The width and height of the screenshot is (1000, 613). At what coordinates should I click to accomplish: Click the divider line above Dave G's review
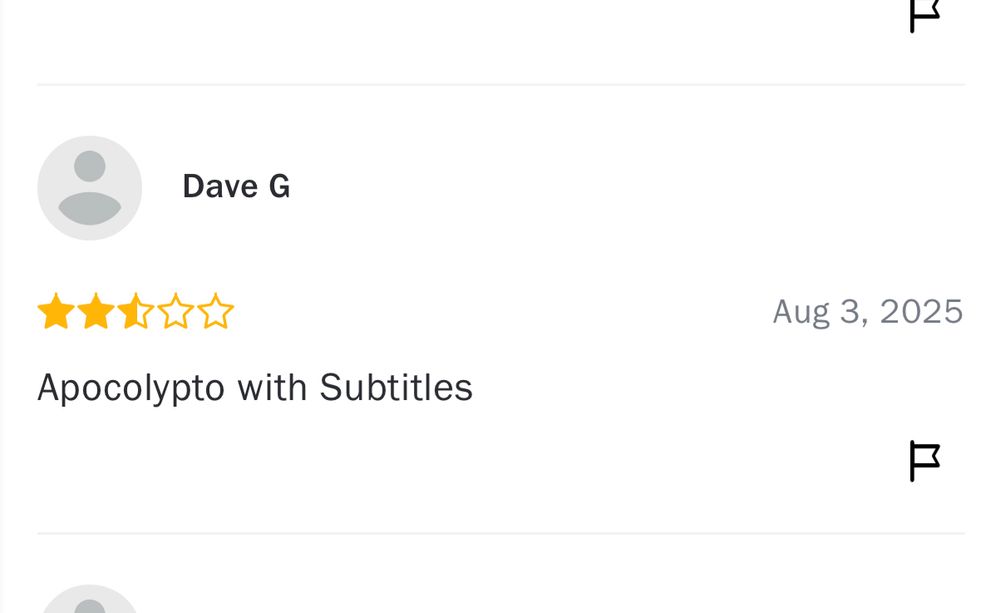[x=500, y=85]
